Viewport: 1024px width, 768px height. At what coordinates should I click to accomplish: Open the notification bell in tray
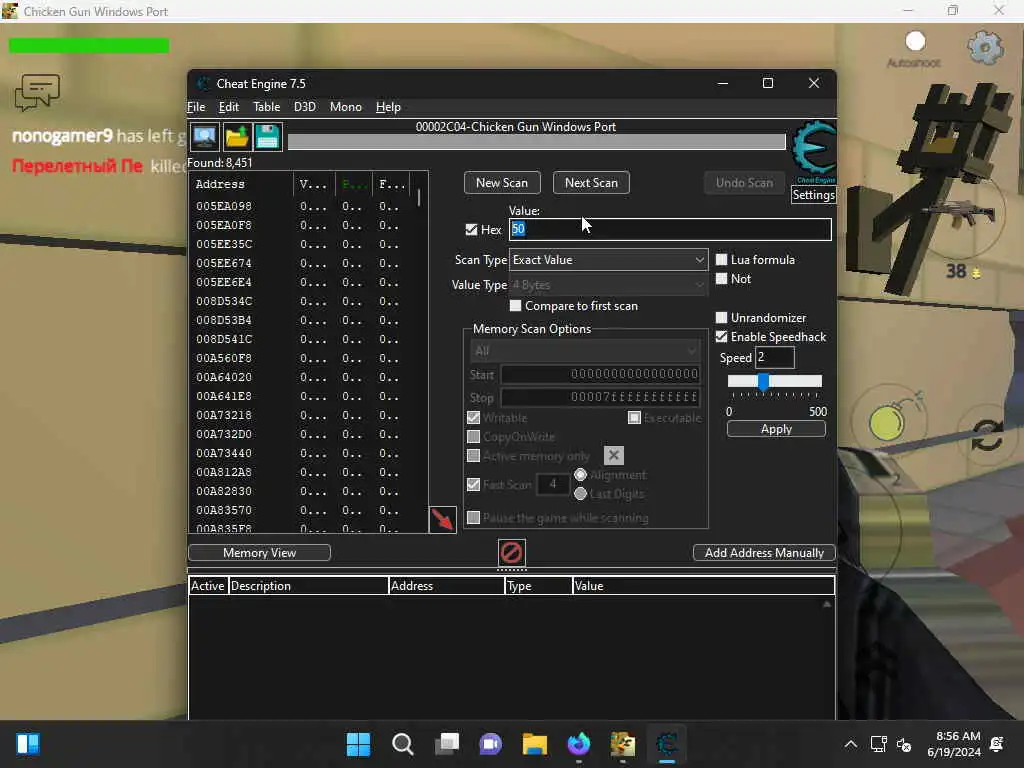pos(997,744)
